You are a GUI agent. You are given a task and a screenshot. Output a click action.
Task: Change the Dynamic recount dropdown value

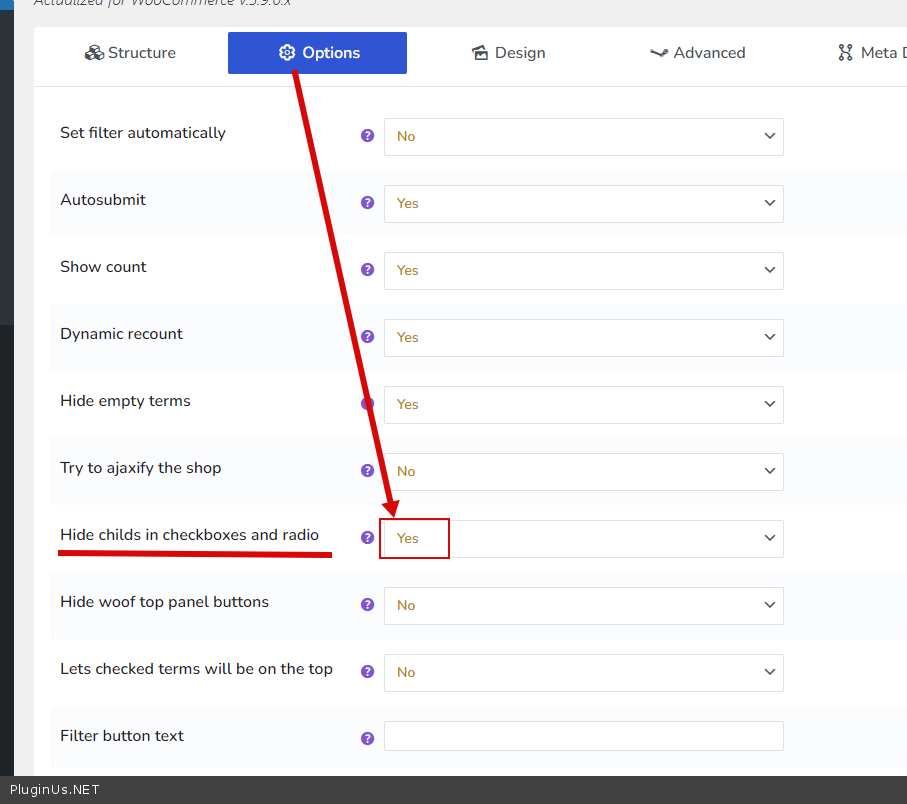click(x=583, y=338)
